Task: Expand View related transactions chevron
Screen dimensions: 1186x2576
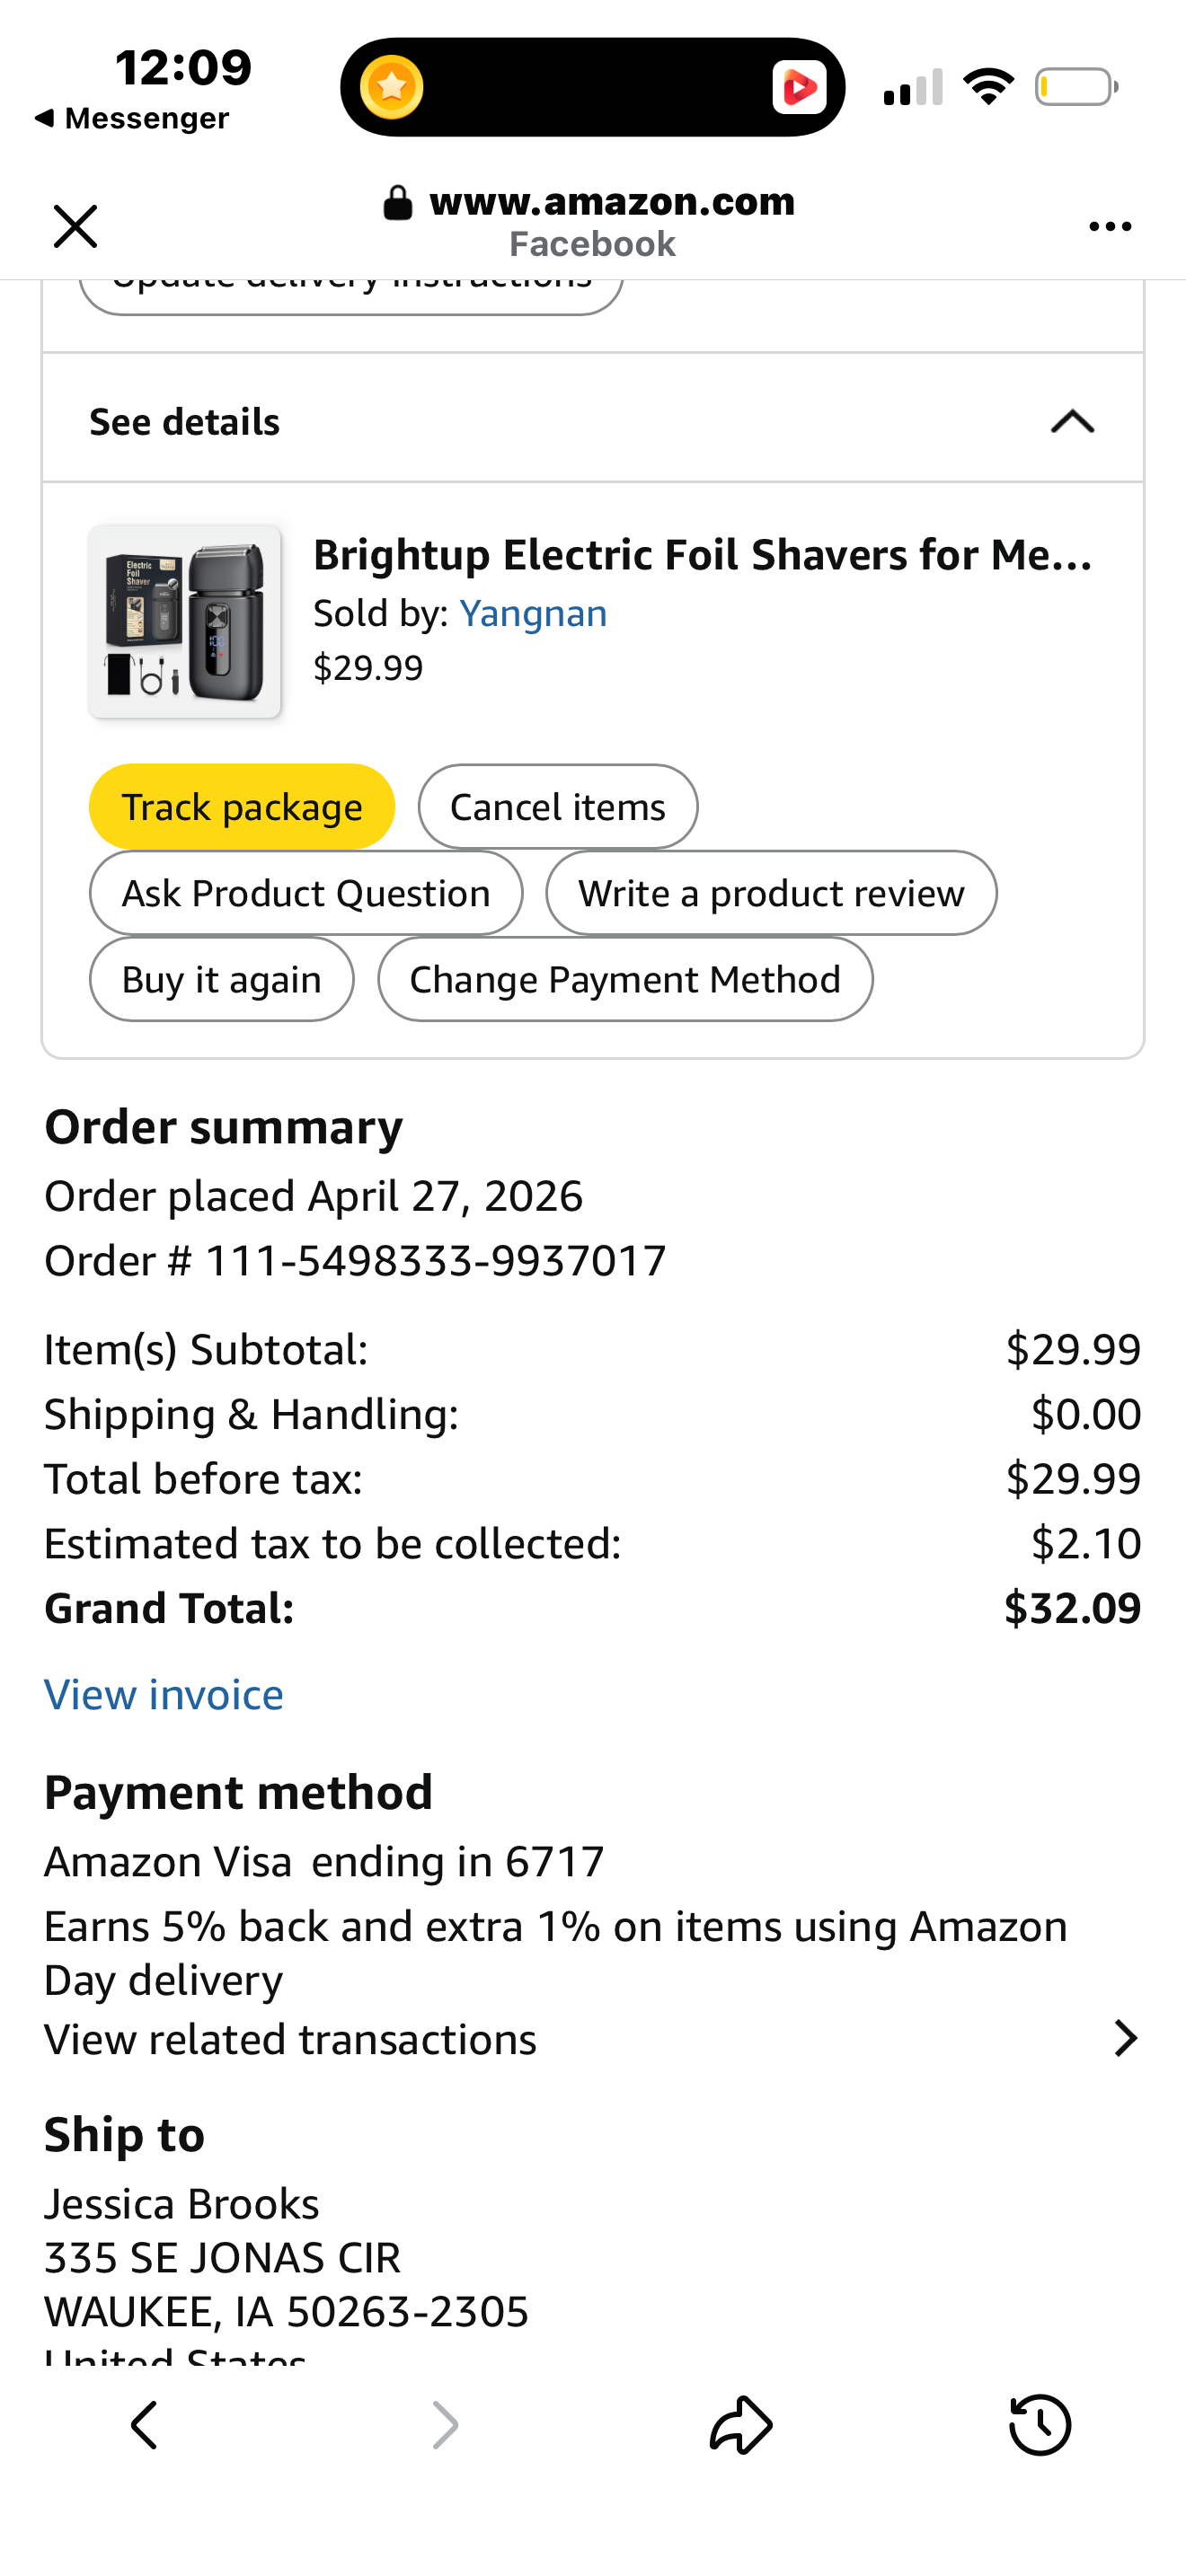Action: click(x=1126, y=2039)
